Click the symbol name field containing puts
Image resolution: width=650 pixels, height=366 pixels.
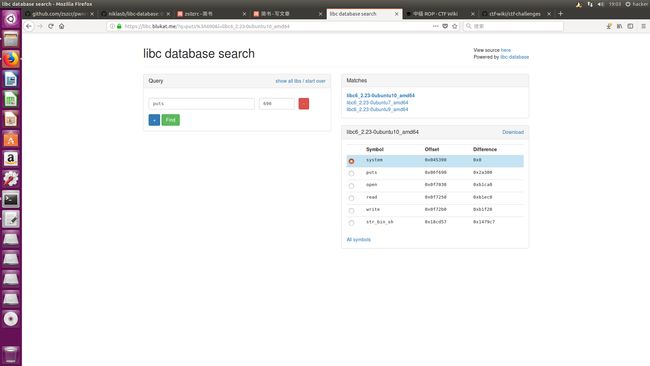201,104
